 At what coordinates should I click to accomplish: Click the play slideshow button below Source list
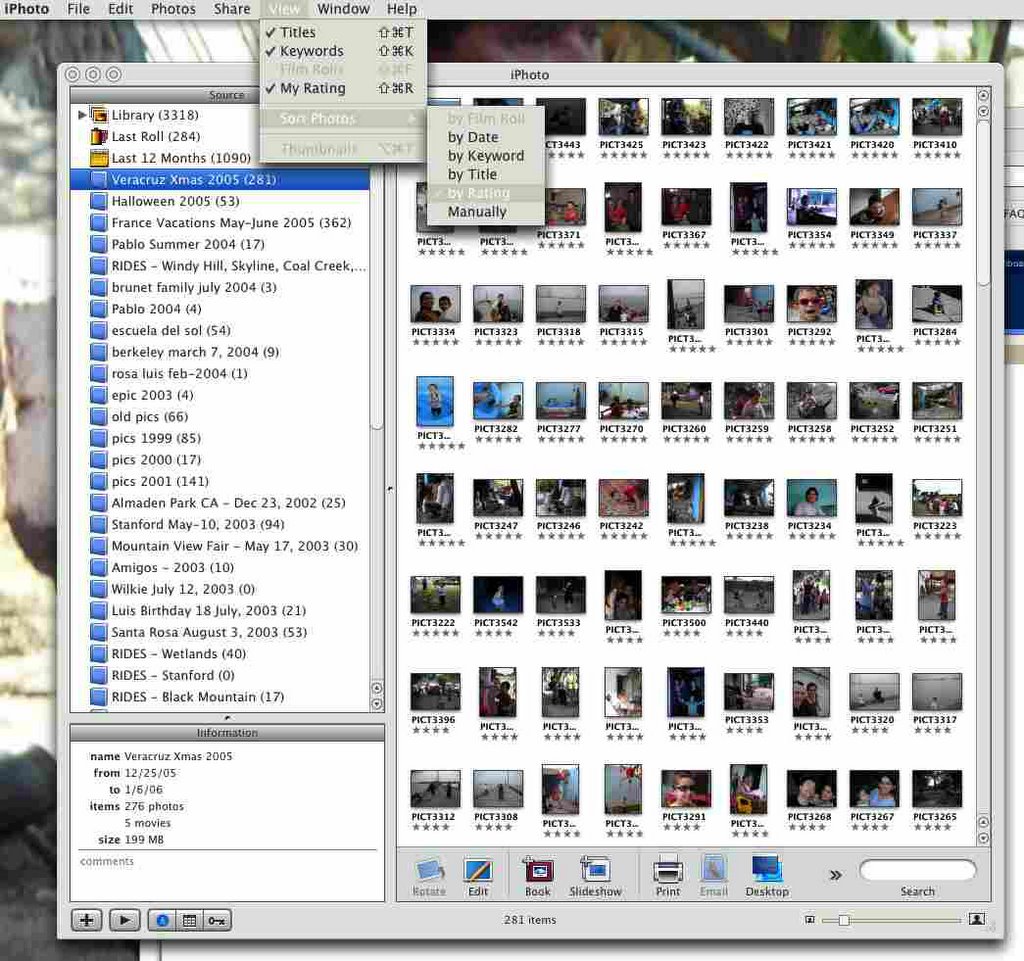click(124, 920)
